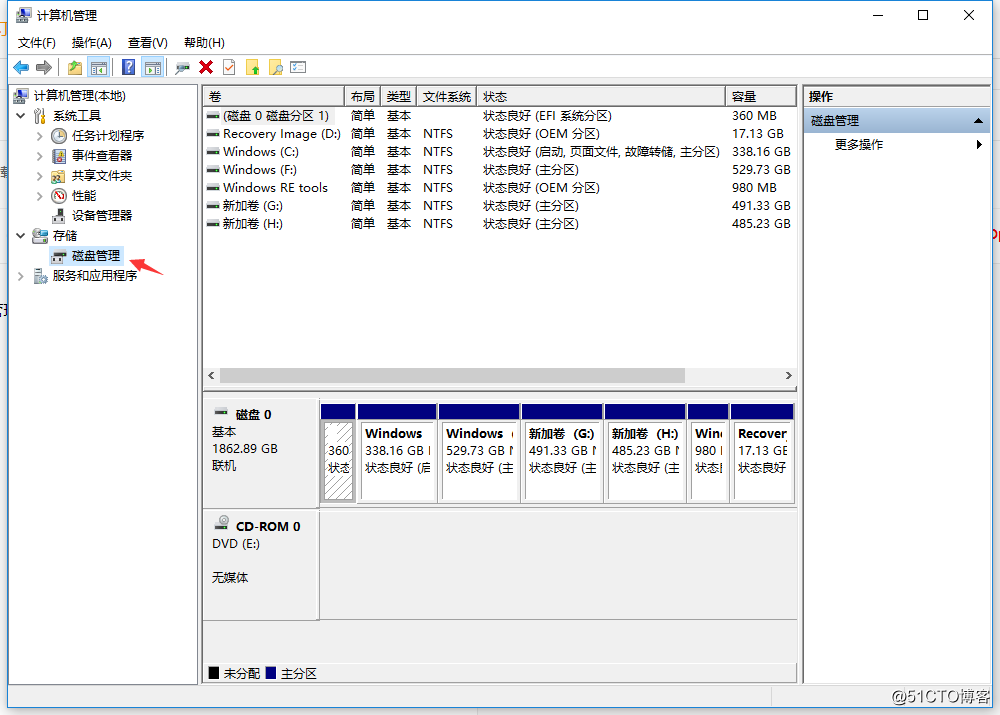Expand the 共享文件夹 node

pyautogui.click(x=40, y=176)
